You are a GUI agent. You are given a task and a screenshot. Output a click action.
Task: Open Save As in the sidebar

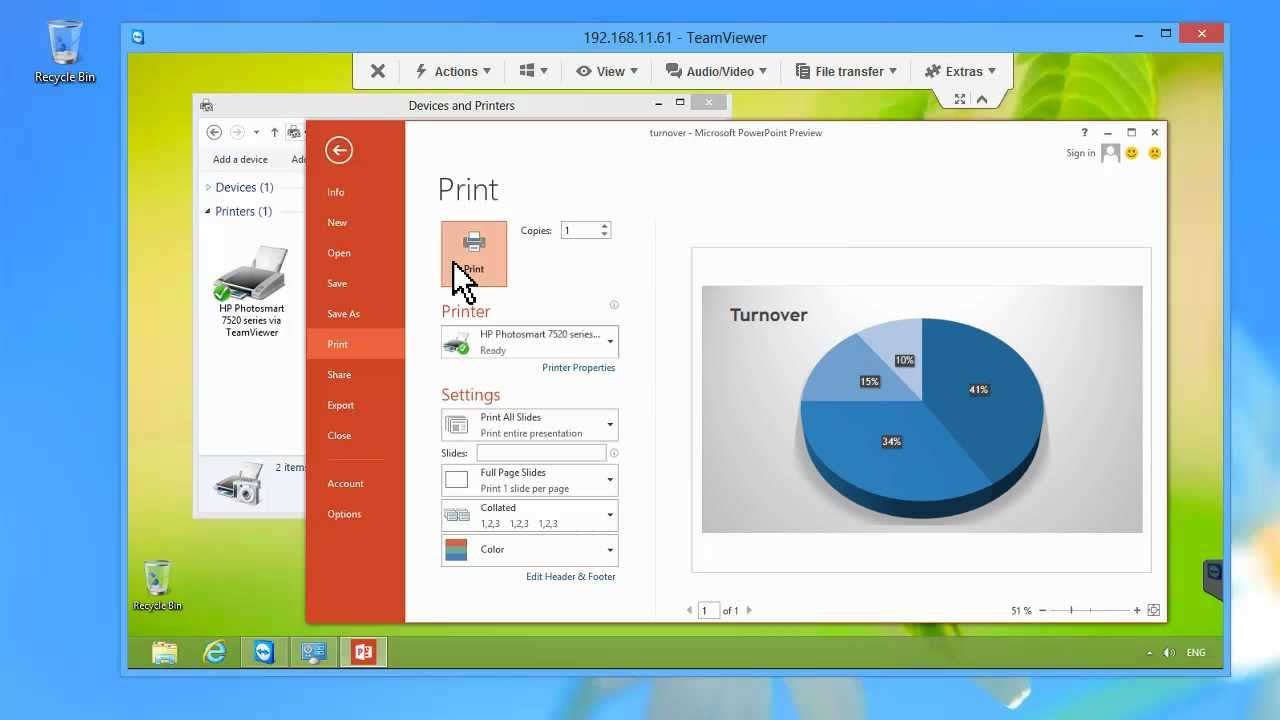(x=343, y=314)
